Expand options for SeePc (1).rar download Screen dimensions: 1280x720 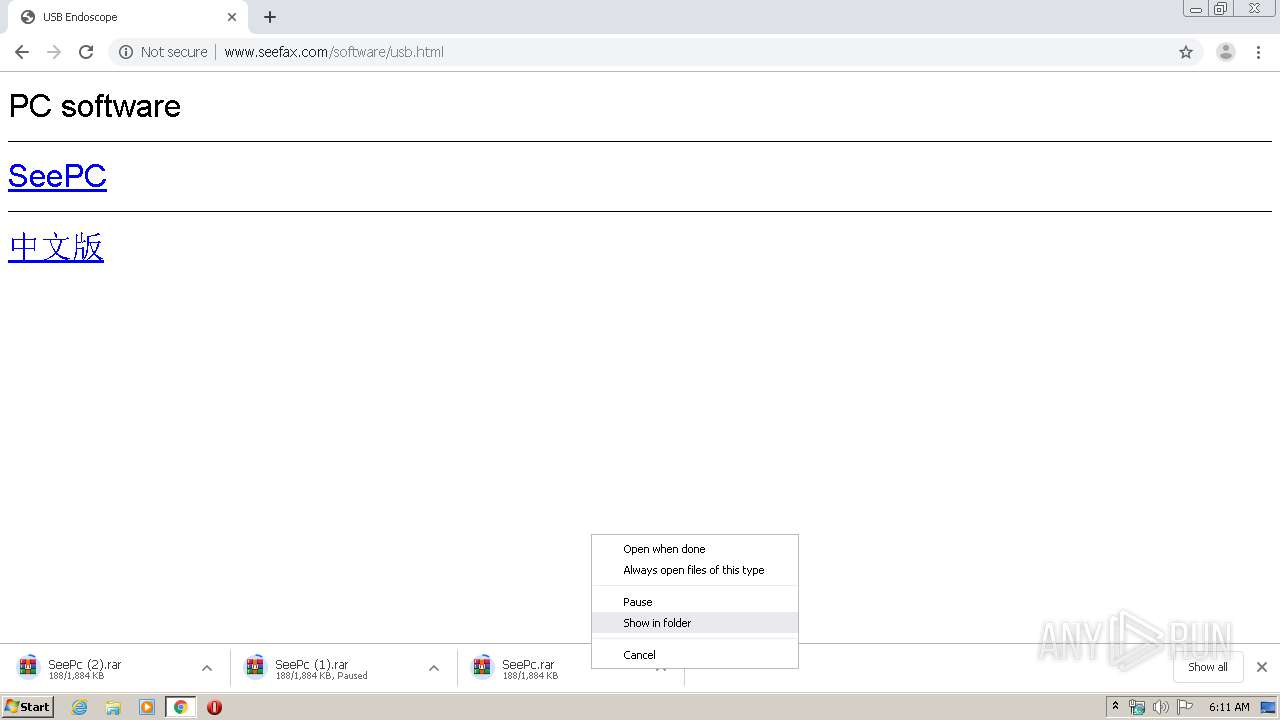(434, 668)
